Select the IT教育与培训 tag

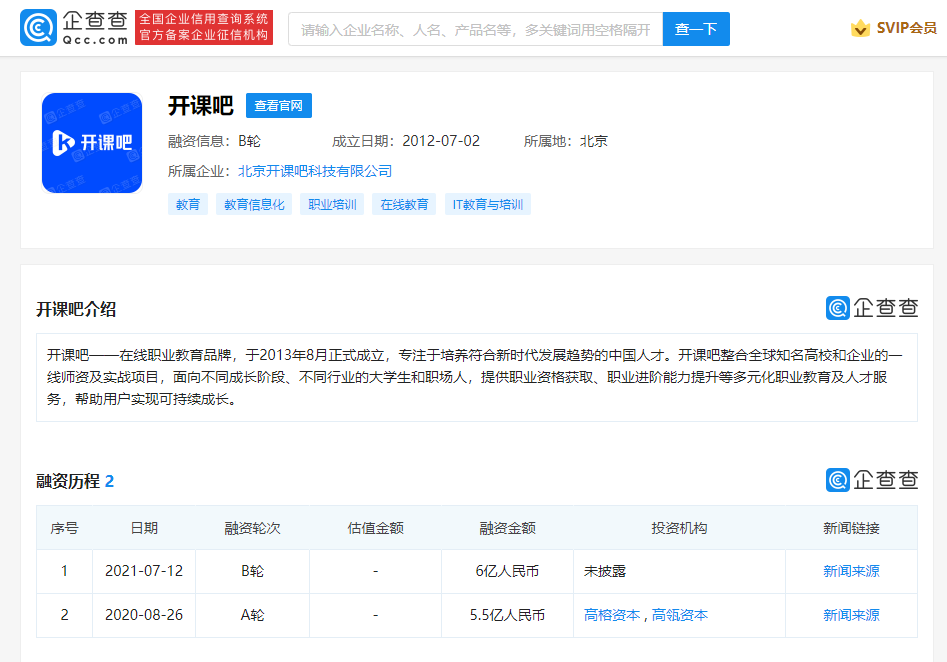pyautogui.click(x=488, y=205)
